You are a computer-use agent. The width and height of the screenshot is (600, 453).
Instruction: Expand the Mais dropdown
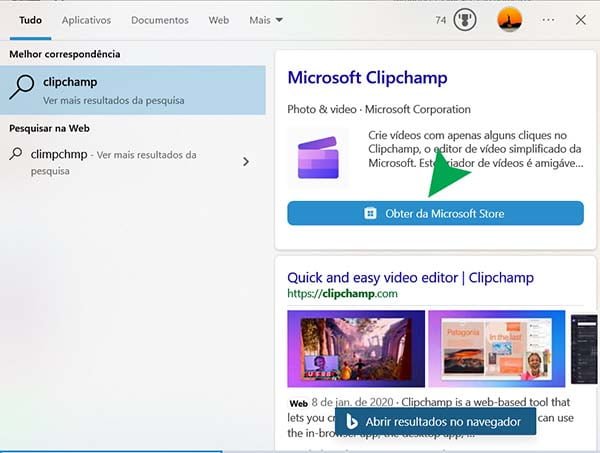(x=266, y=20)
